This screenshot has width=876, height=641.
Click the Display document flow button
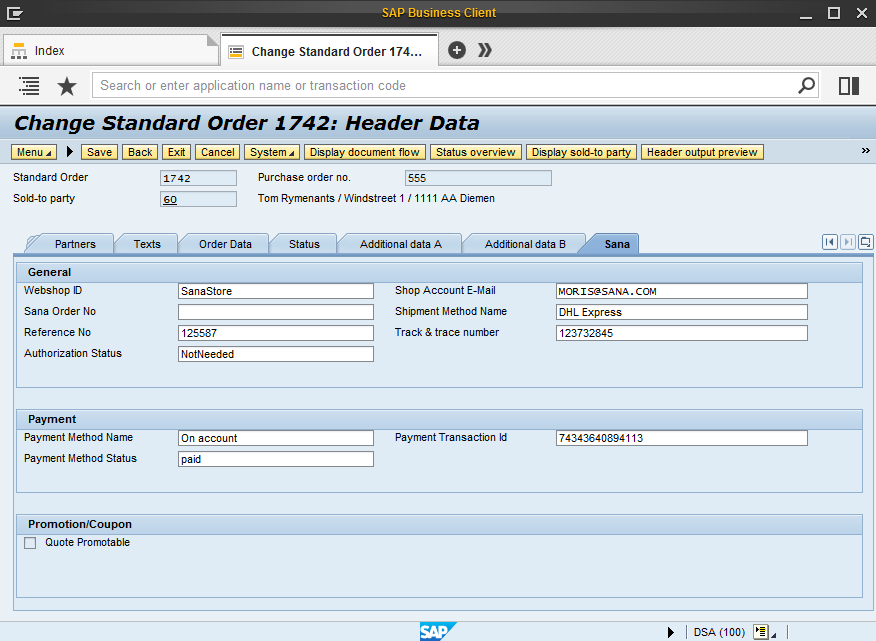click(364, 152)
